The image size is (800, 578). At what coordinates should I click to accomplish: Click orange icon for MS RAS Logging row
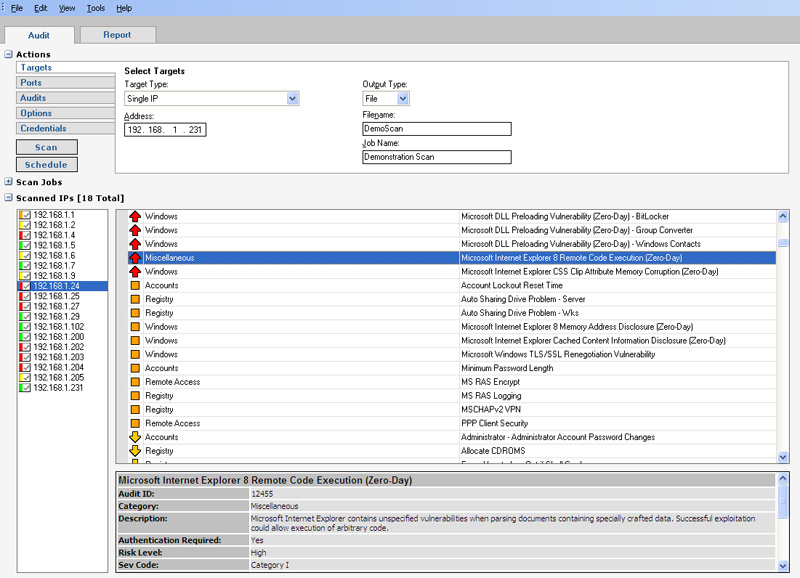coord(135,395)
